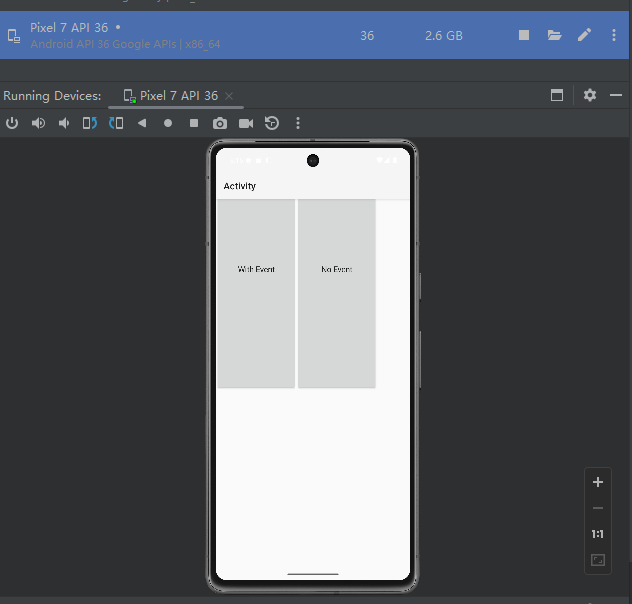Open Running Devices settings gear
632x604 pixels.
coord(590,95)
